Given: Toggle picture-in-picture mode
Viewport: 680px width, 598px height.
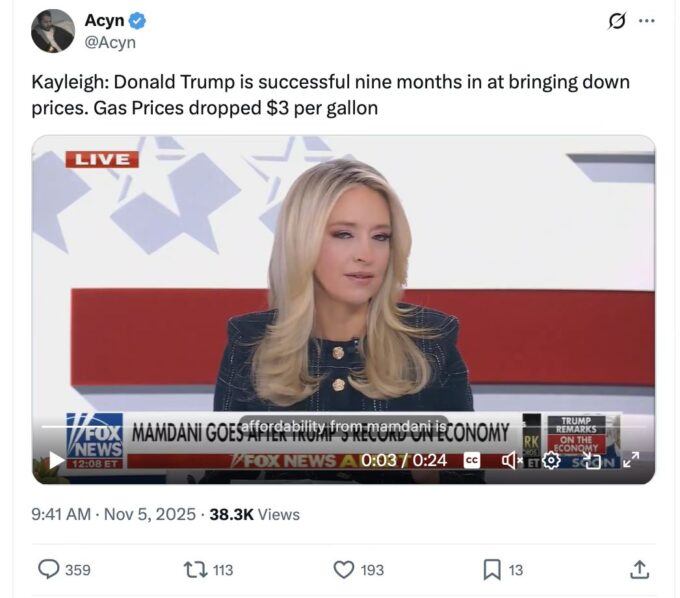Looking at the screenshot, I should (592, 460).
